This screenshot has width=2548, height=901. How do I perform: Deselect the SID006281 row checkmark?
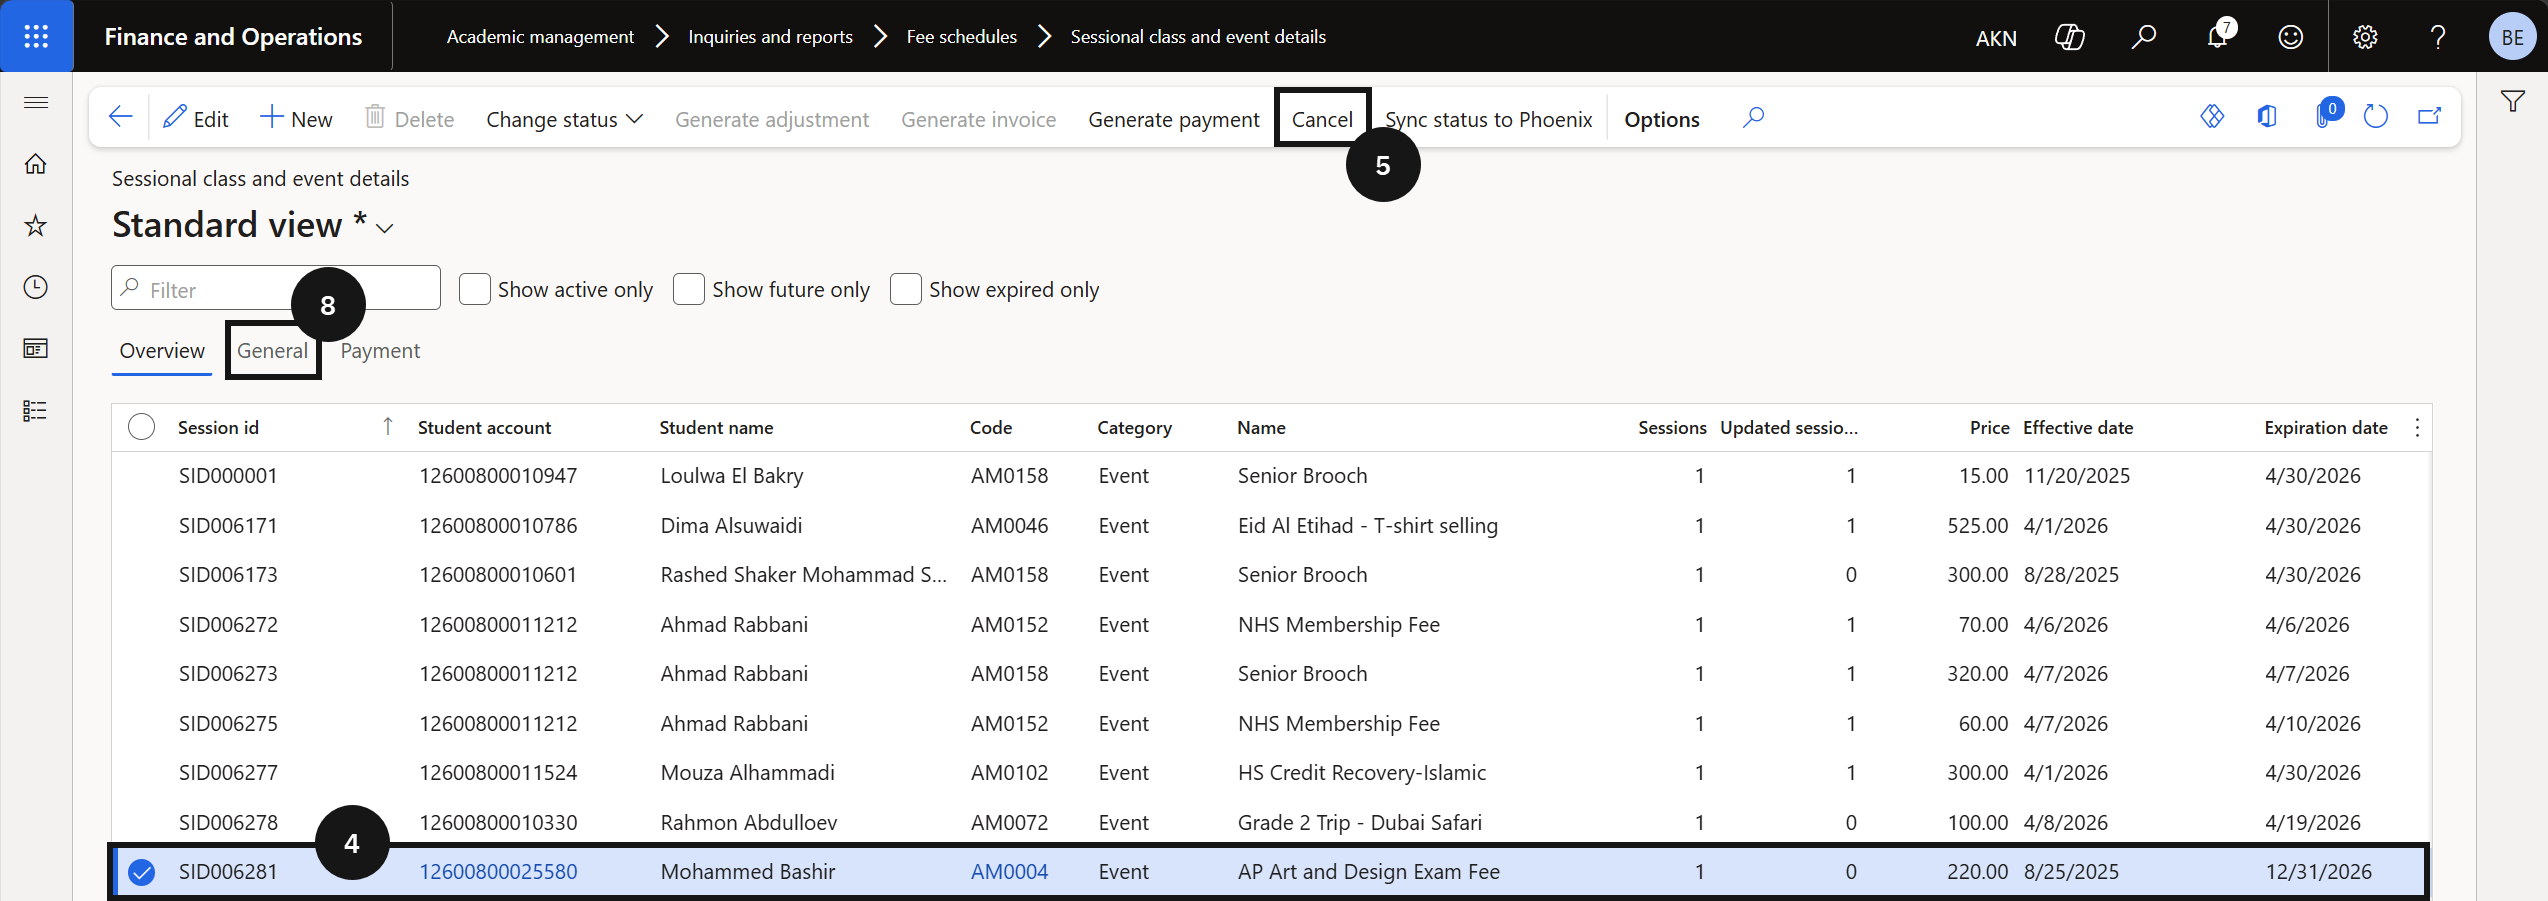(x=142, y=872)
